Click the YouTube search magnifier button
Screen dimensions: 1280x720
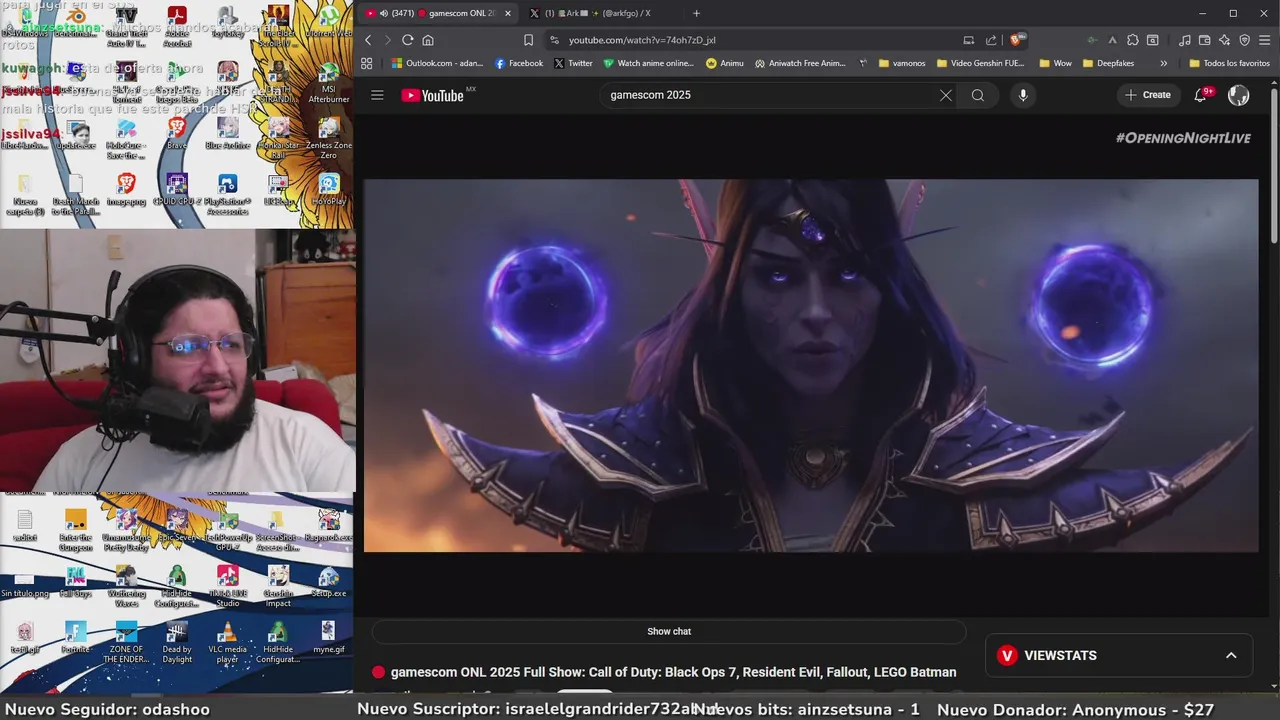pyautogui.click(x=978, y=95)
